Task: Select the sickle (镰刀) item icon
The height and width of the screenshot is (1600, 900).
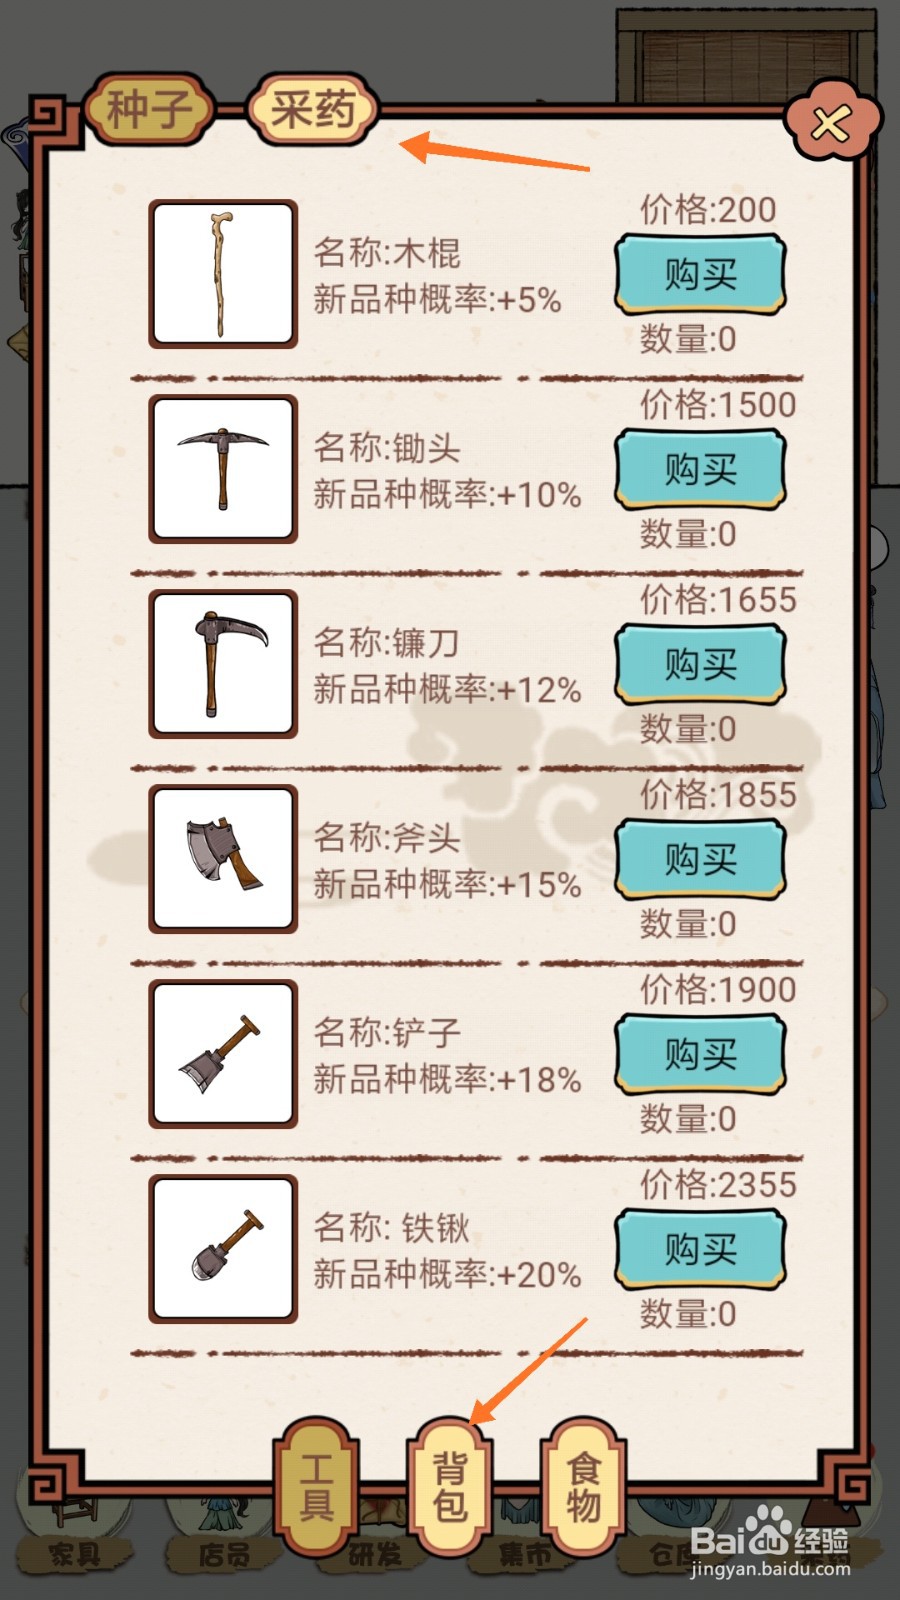Action: [x=223, y=664]
